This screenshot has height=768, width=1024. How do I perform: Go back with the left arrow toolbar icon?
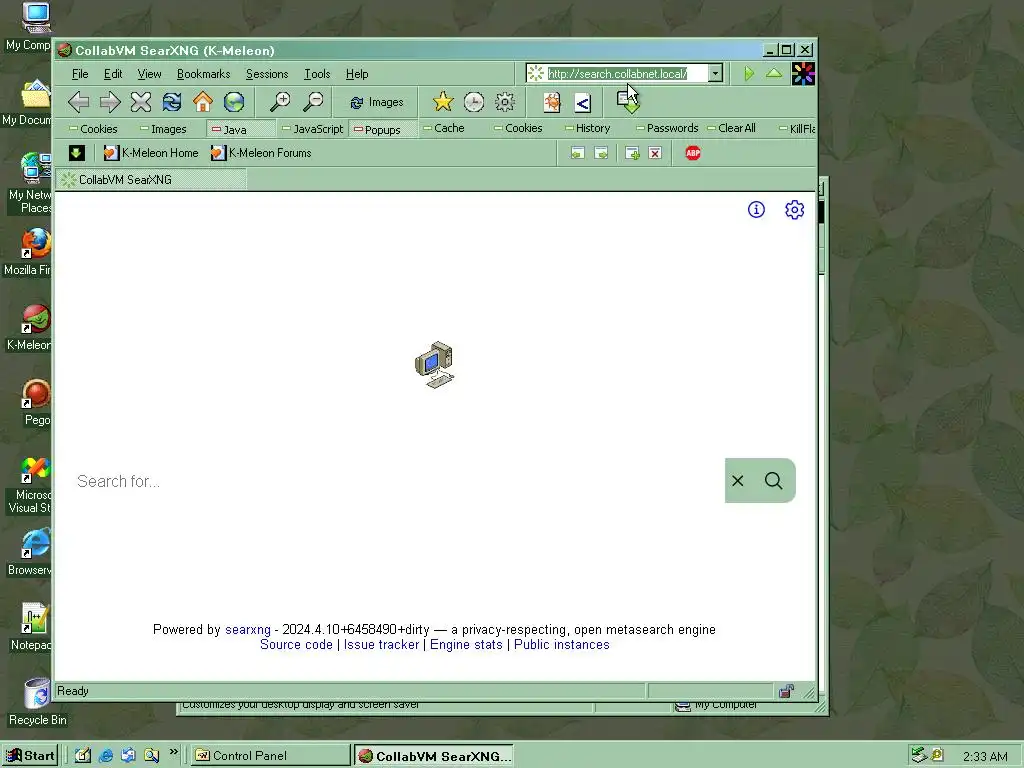click(x=78, y=102)
